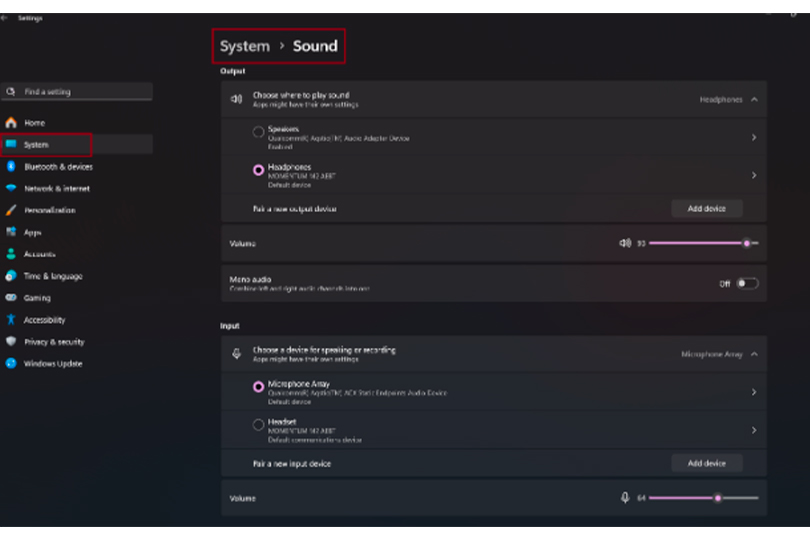The width and height of the screenshot is (810, 540).
Task: Open Accessibility settings from sidebar
Action: (44, 320)
